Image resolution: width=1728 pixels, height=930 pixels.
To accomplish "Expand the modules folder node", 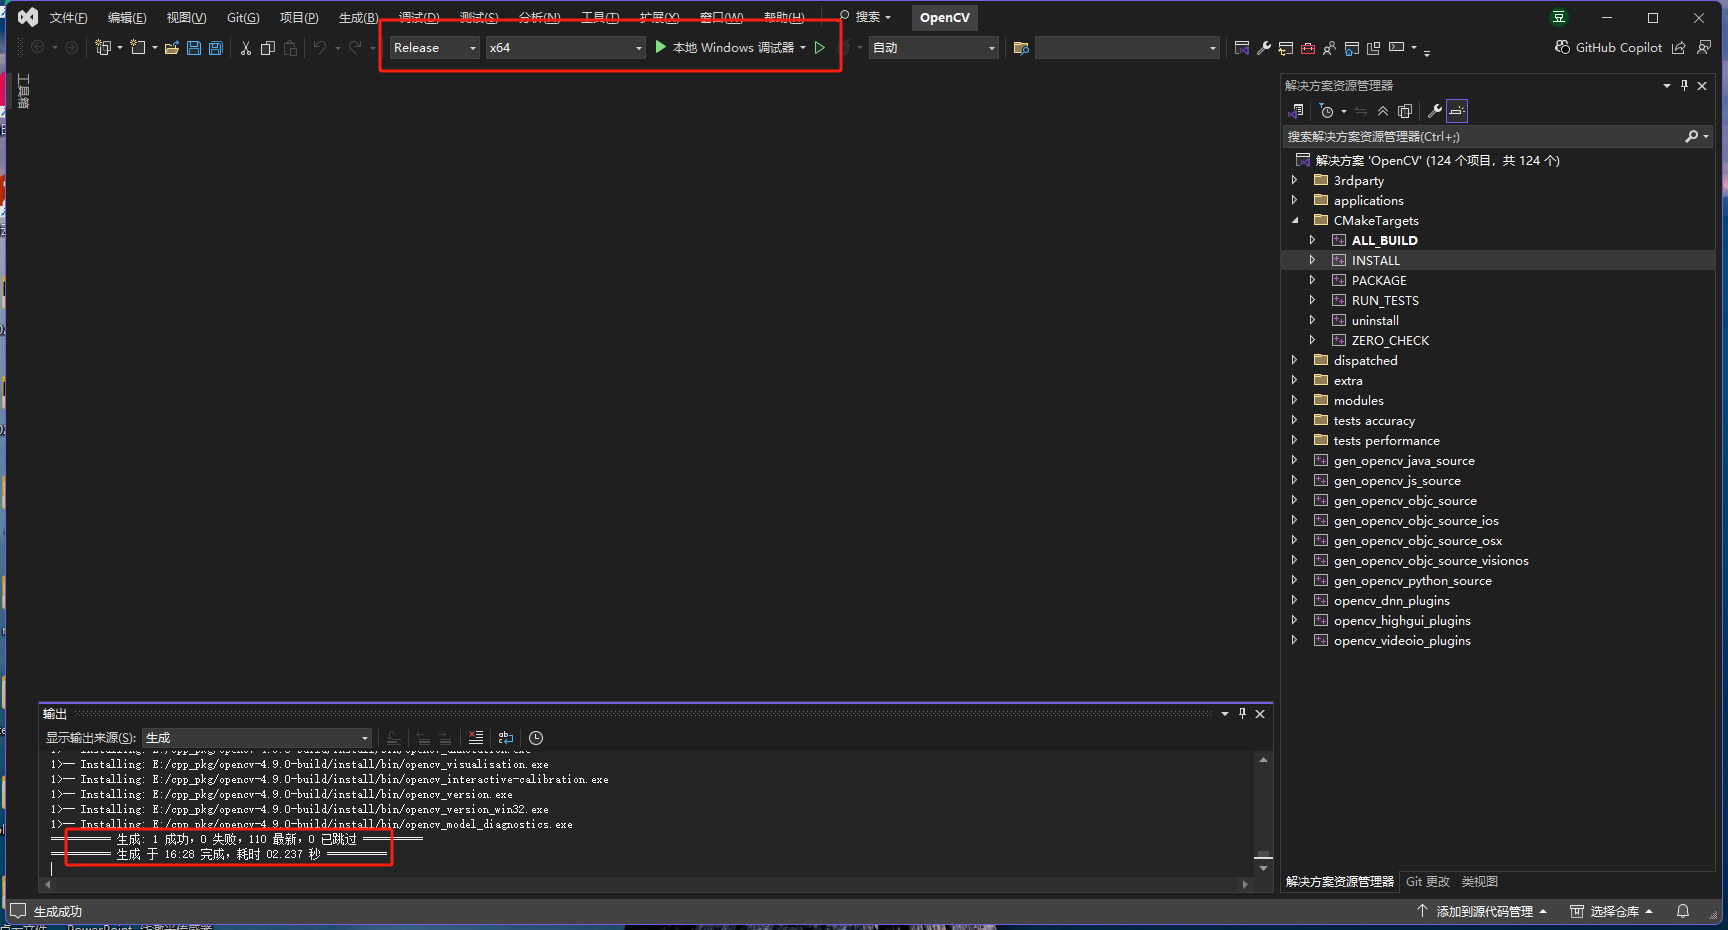I will coord(1295,400).
